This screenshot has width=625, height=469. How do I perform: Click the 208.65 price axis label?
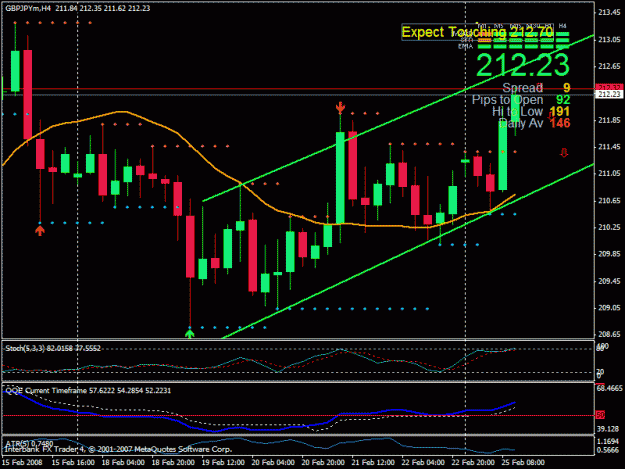(609, 334)
